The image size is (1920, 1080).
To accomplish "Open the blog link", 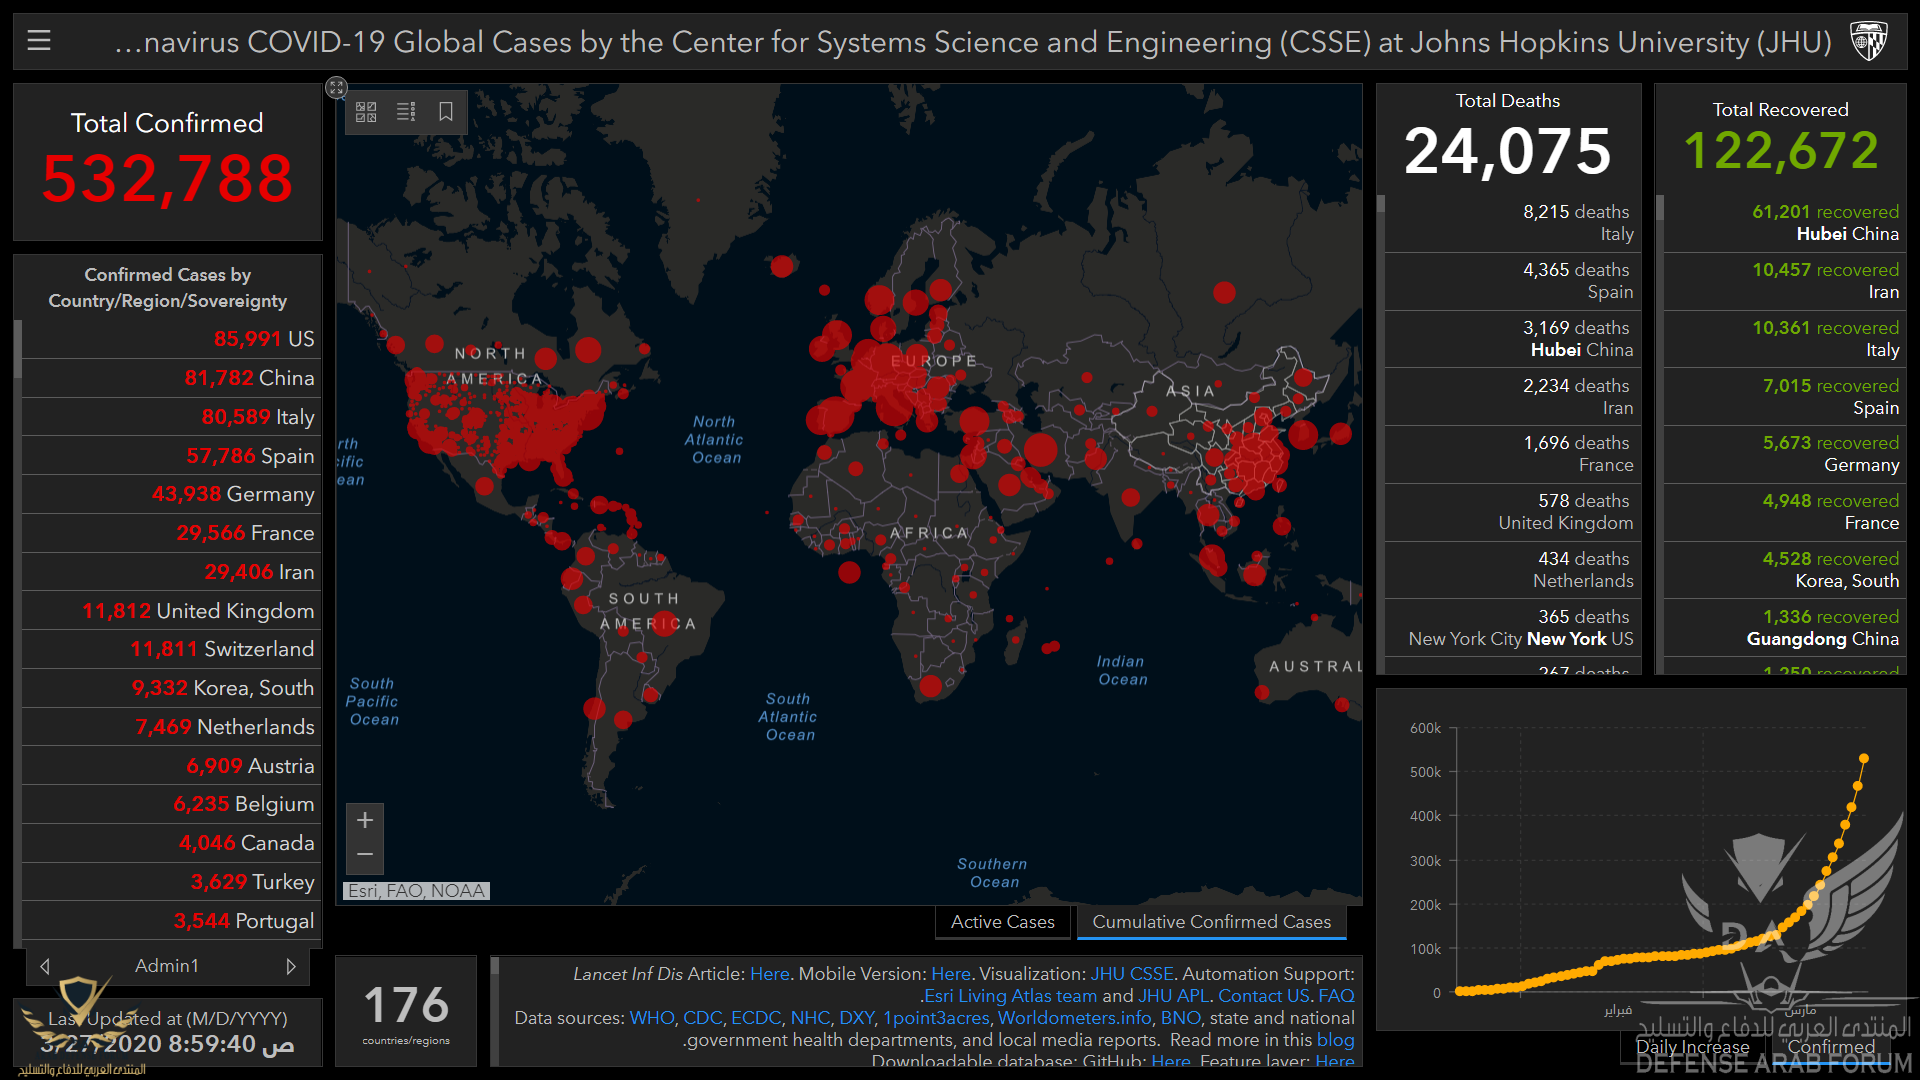I will [1335, 1040].
